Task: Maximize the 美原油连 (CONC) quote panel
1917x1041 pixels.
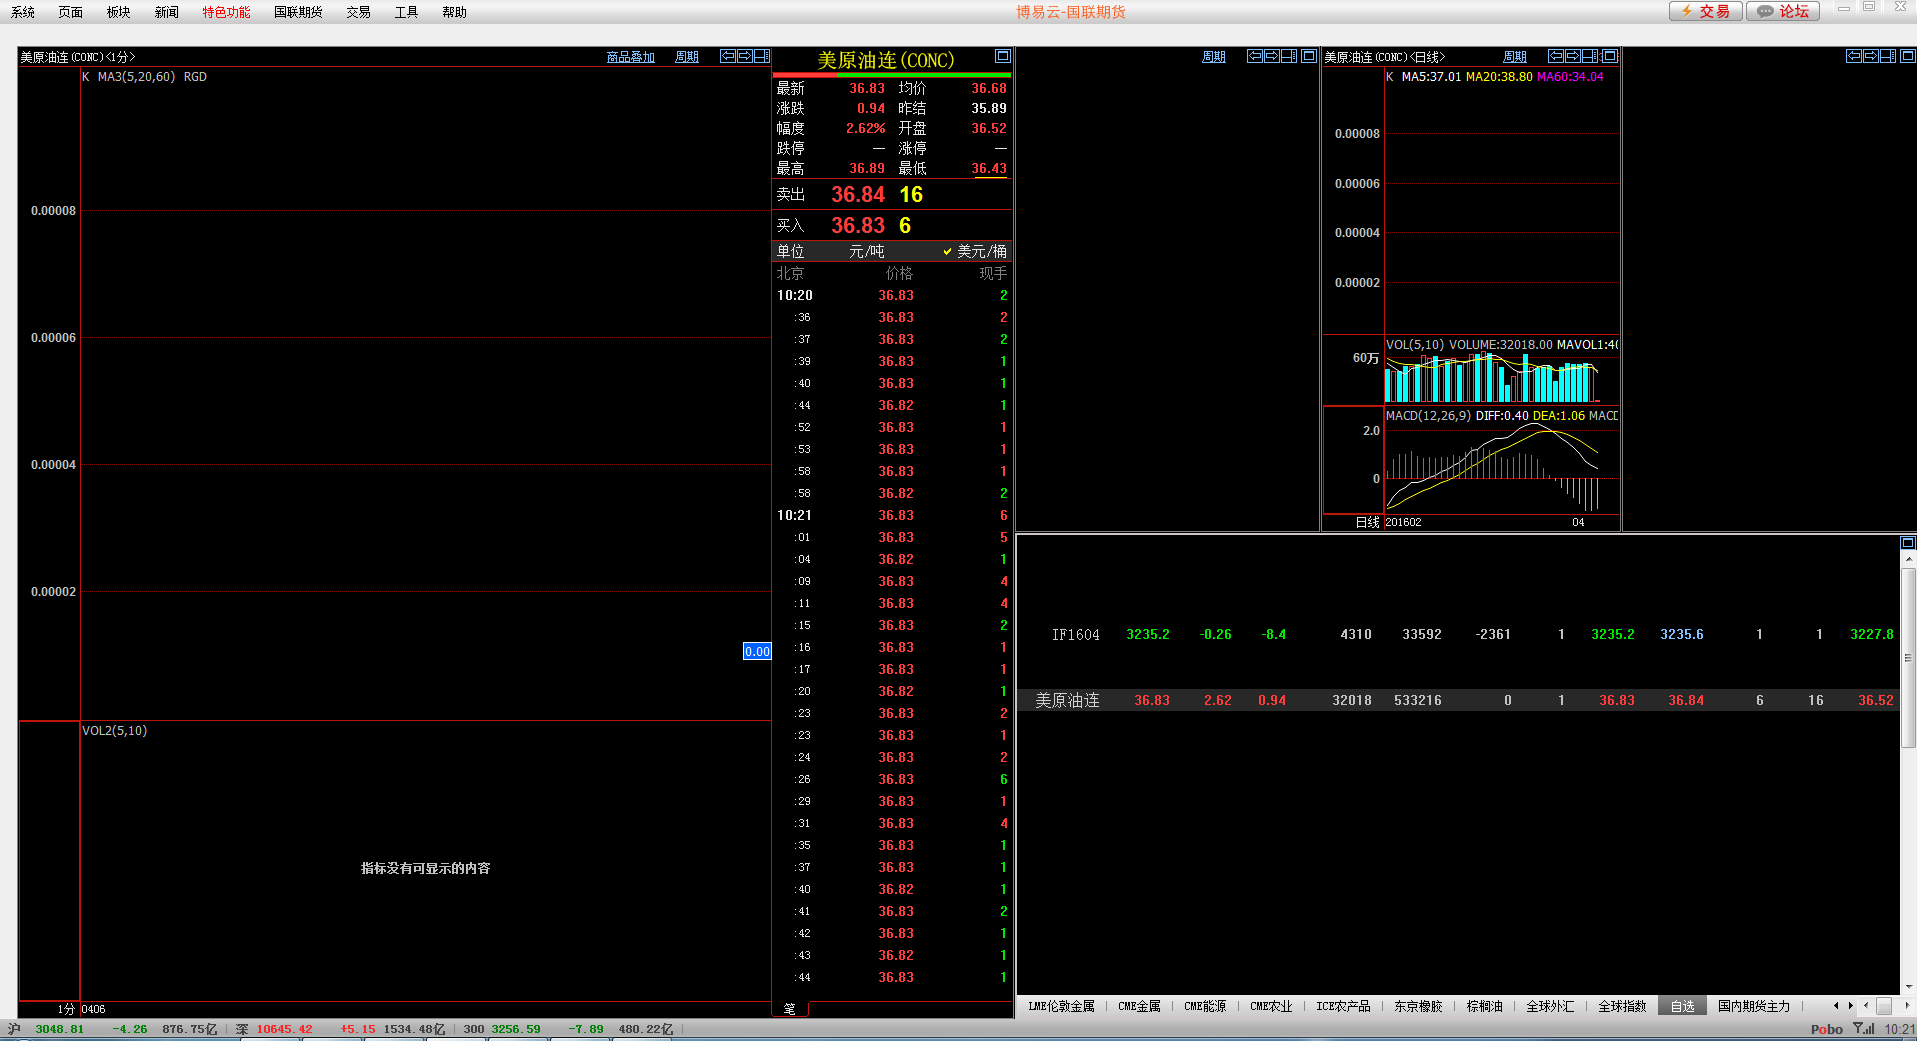Action: [x=1003, y=56]
